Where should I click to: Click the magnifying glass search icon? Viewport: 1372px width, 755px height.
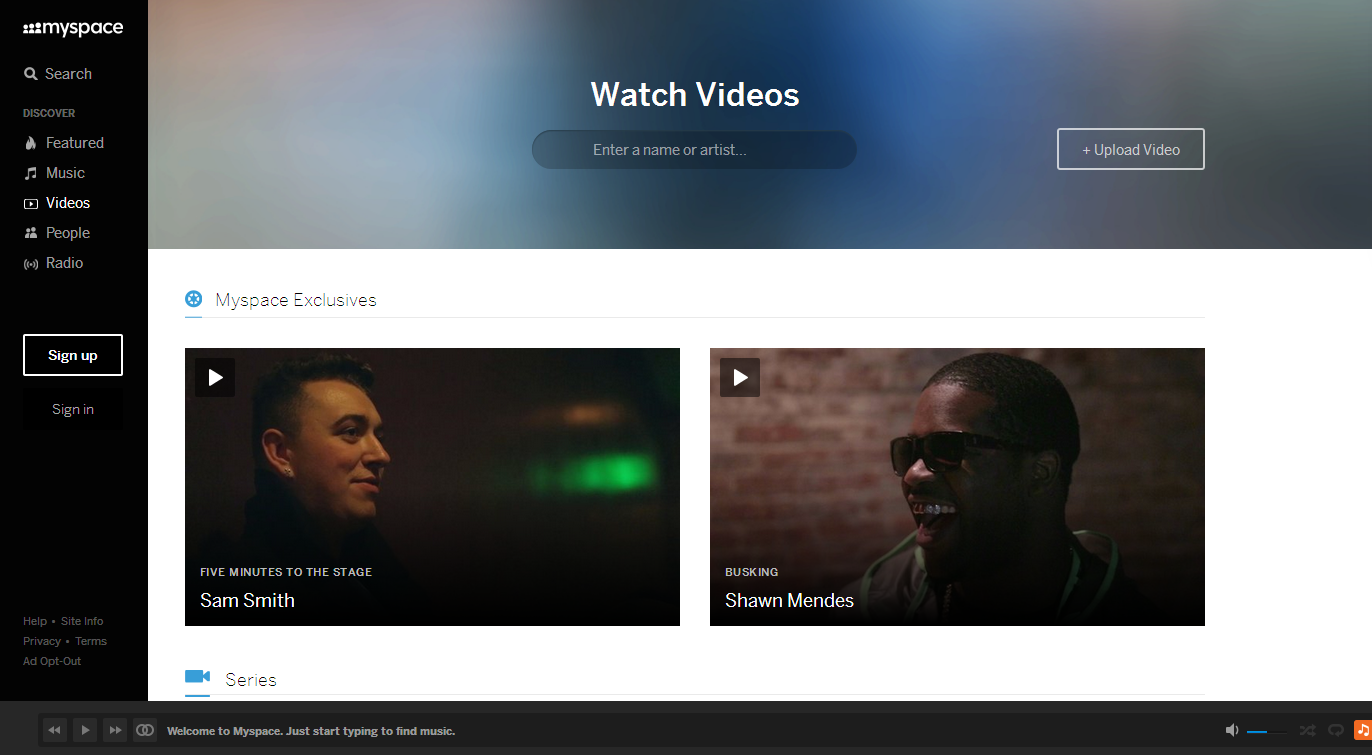click(x=31, y=74)
